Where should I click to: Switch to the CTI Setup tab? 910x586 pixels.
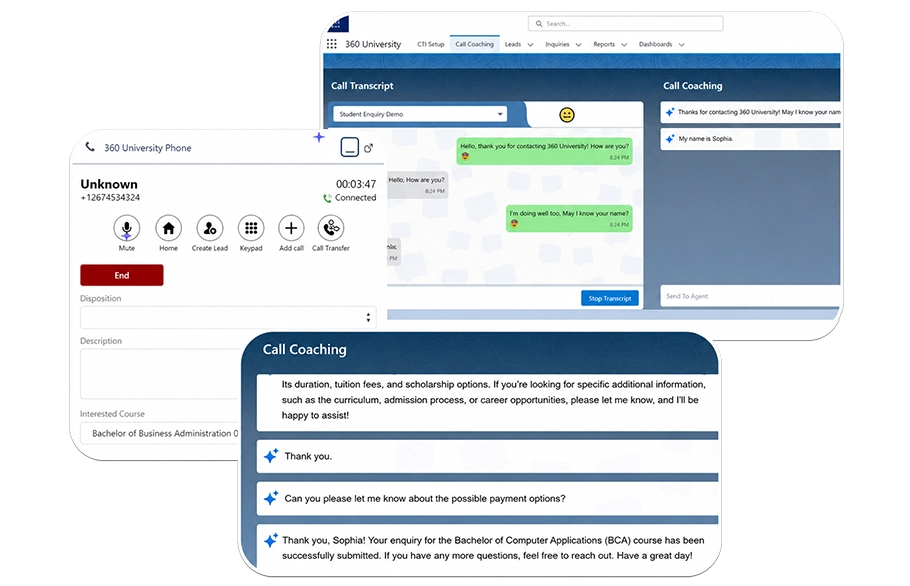point(431,44)
